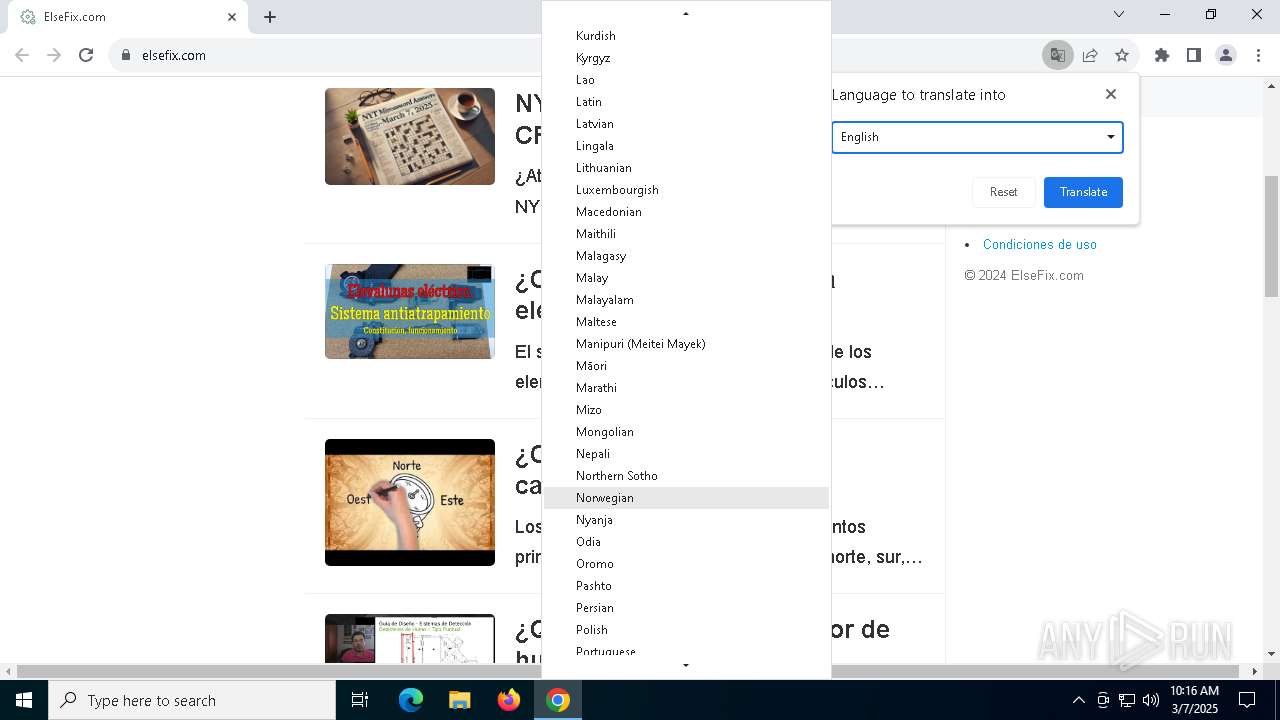
Task: Go forward to next page
Action: coord(54,55)
